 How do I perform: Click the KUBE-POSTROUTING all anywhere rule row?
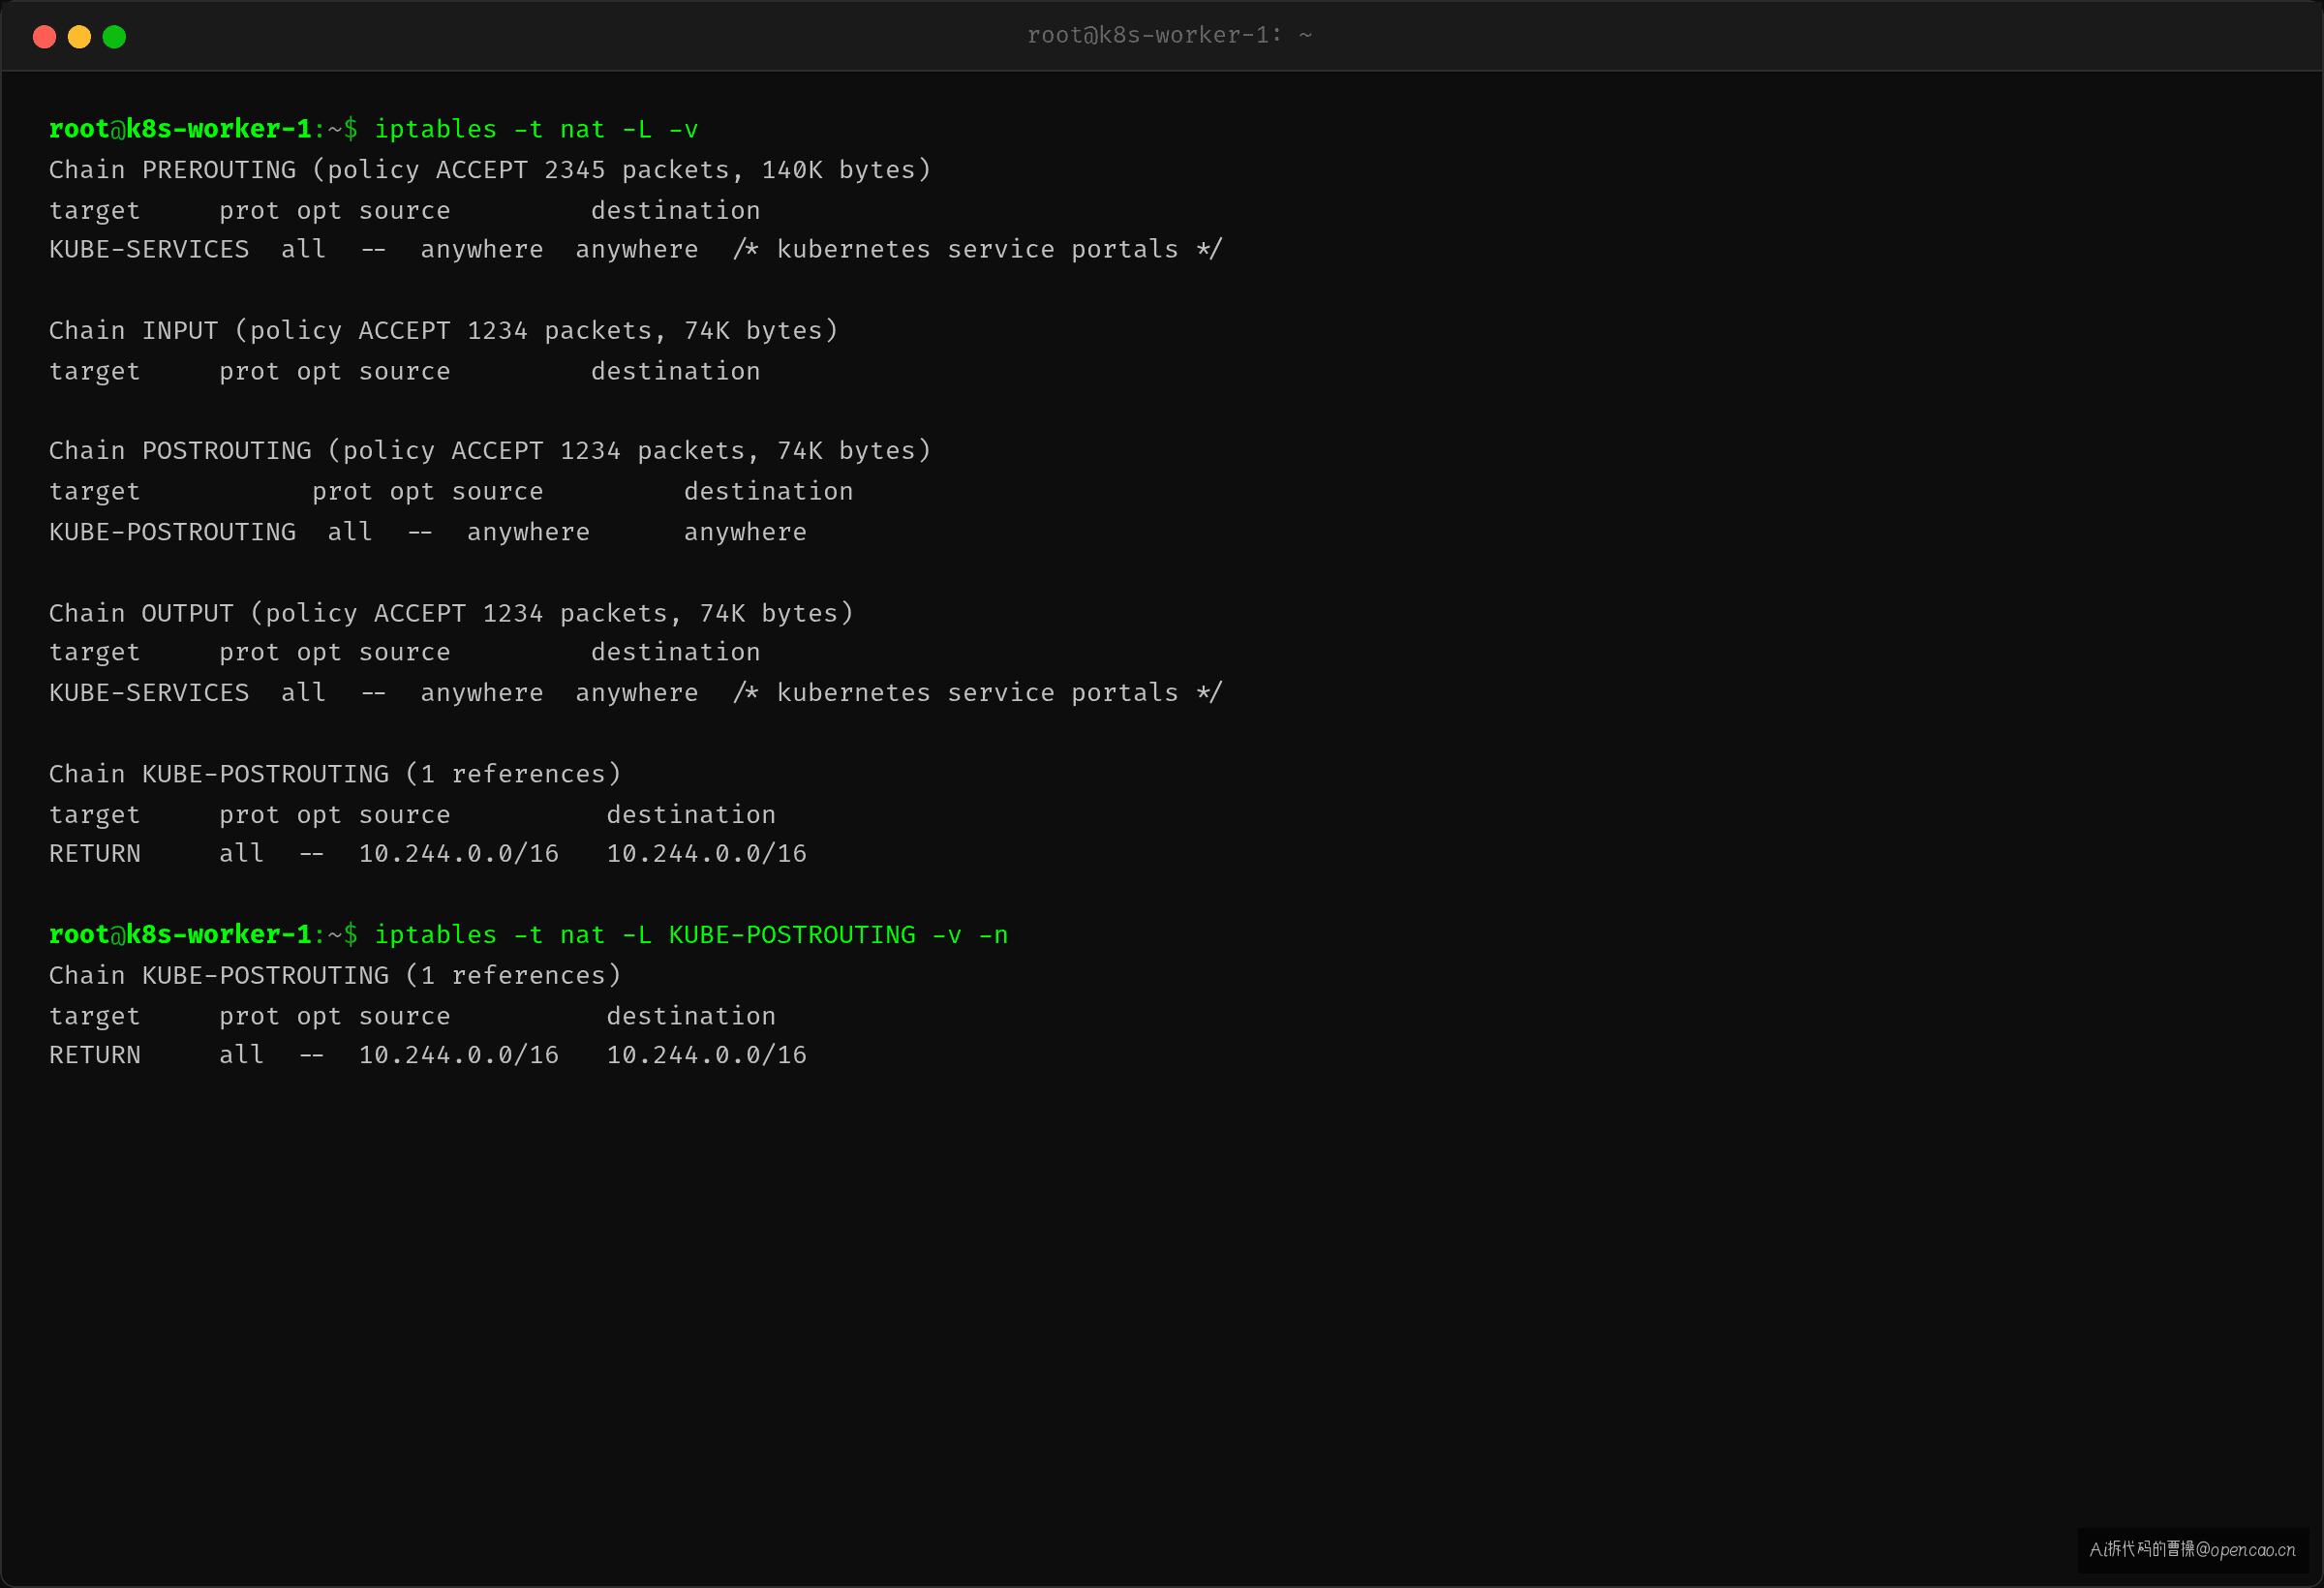point(428,532)
